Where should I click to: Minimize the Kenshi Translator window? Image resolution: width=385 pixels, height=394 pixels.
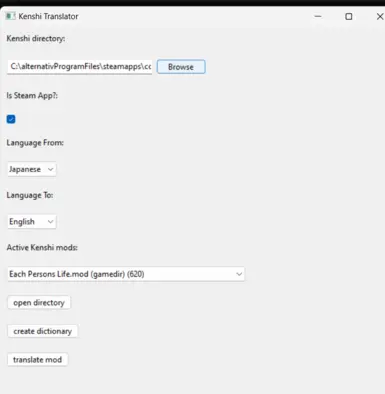[318, 16]
